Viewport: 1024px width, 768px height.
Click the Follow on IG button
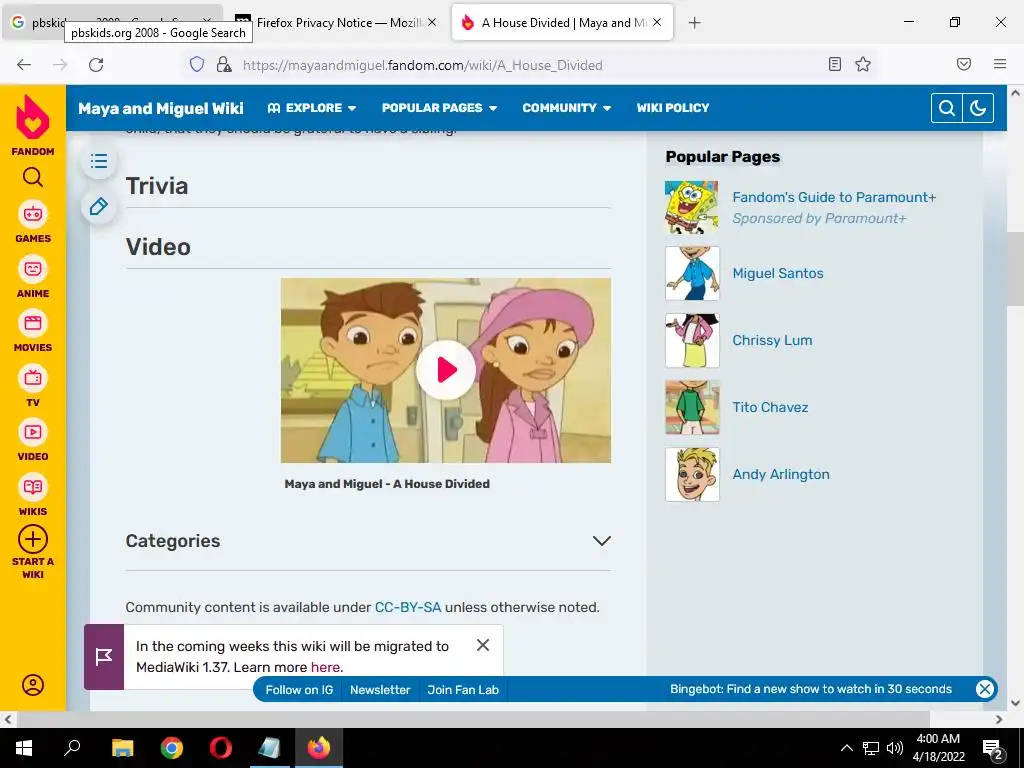pos(299,690)
